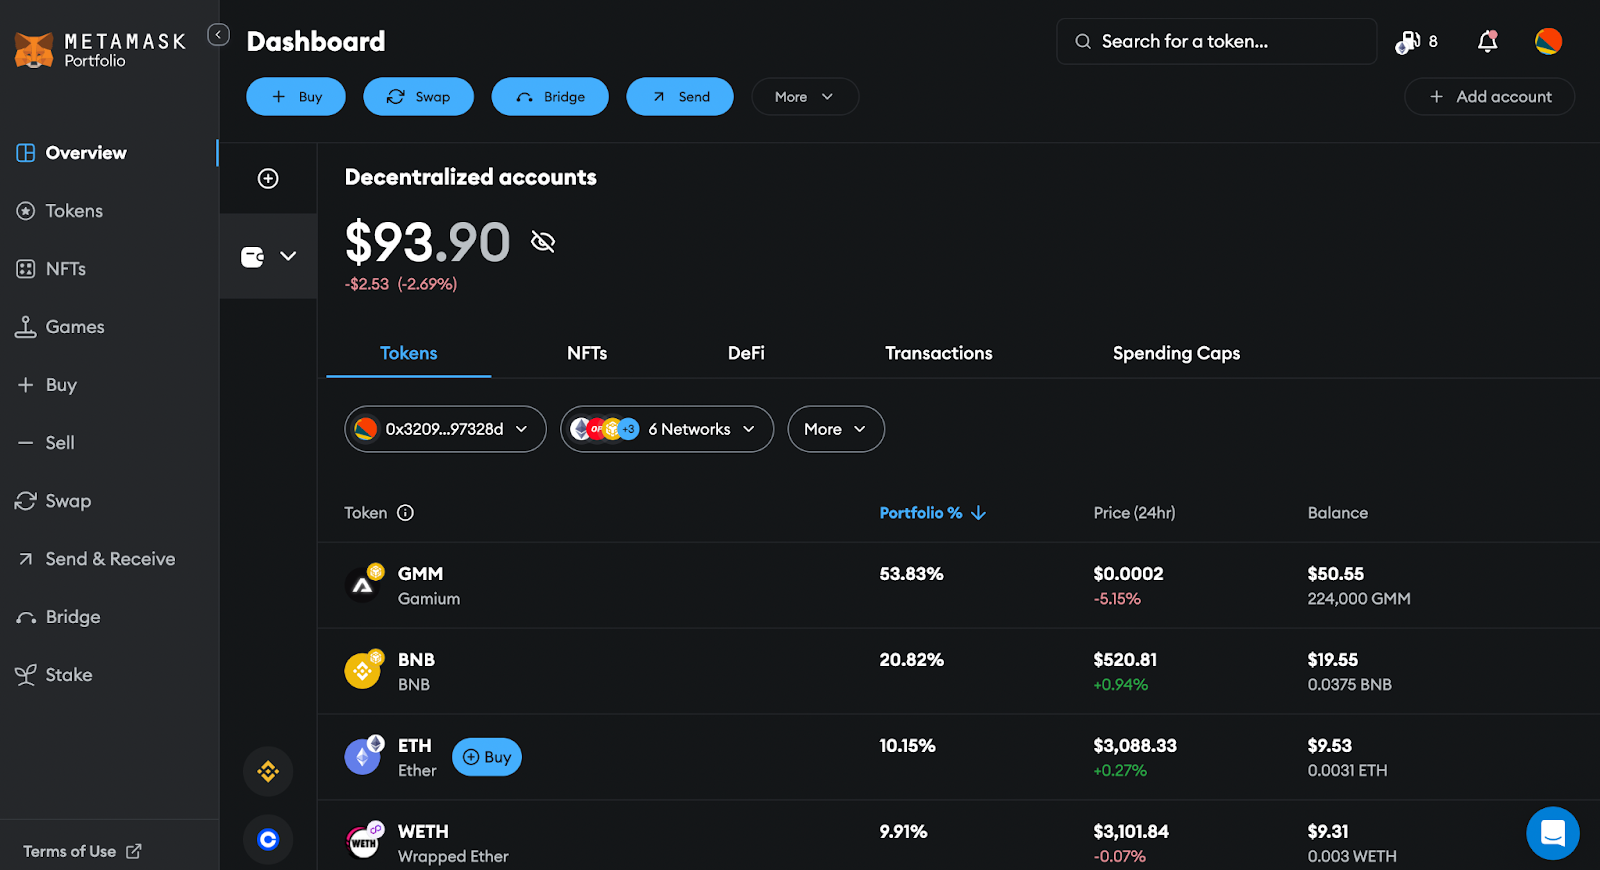Viewport: 1600px width, 870px height.
Task: Click the $9.53 ETH balance
Action: tap(1330, 746)
